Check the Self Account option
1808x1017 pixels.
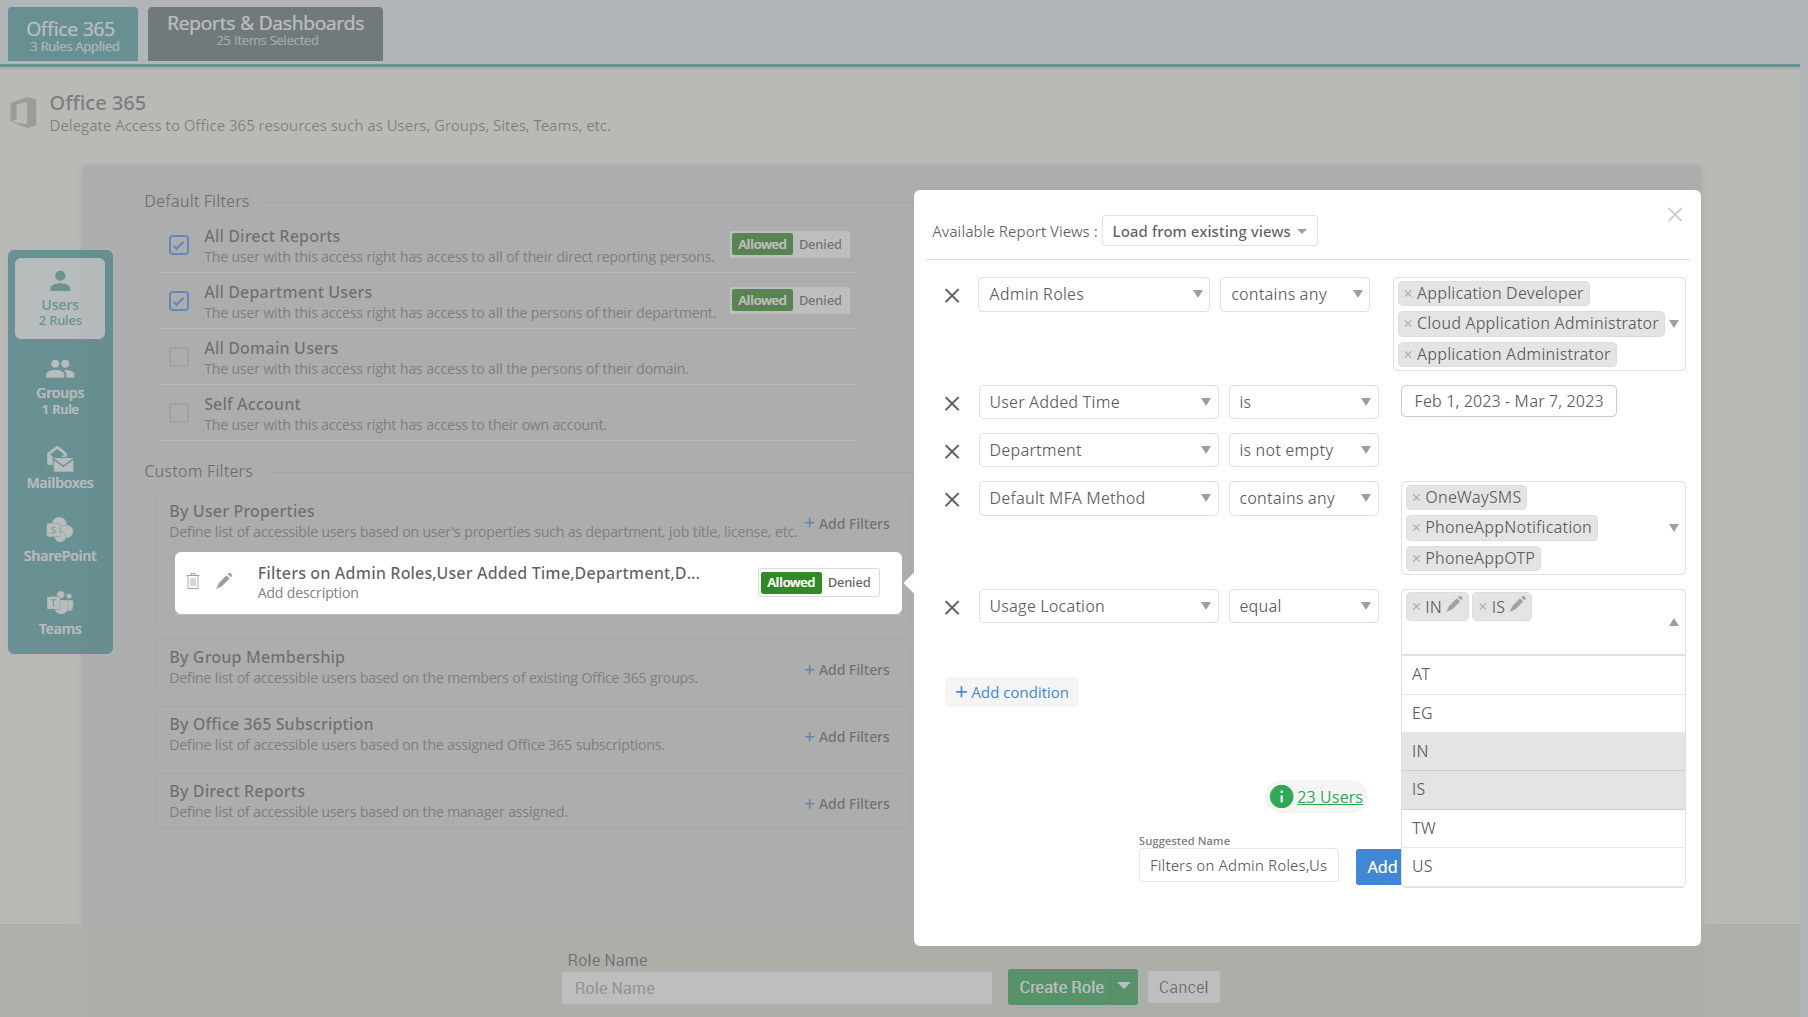(179, 412)
